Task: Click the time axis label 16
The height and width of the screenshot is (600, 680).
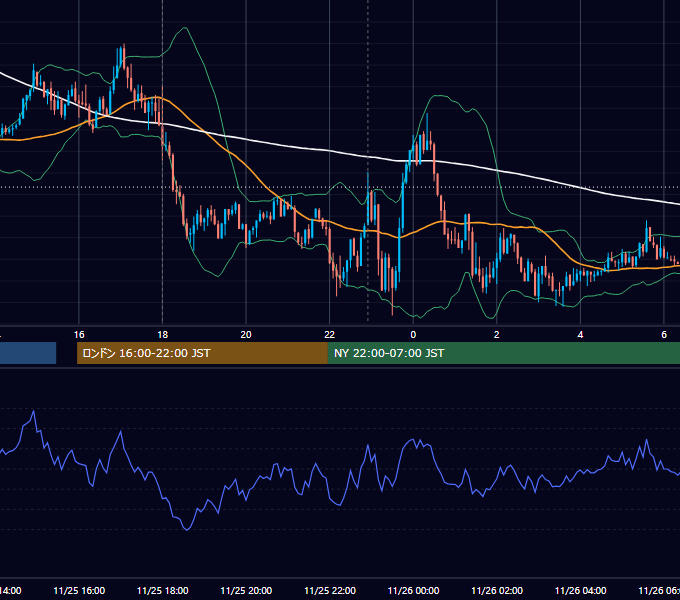Action: pos(79,335)
